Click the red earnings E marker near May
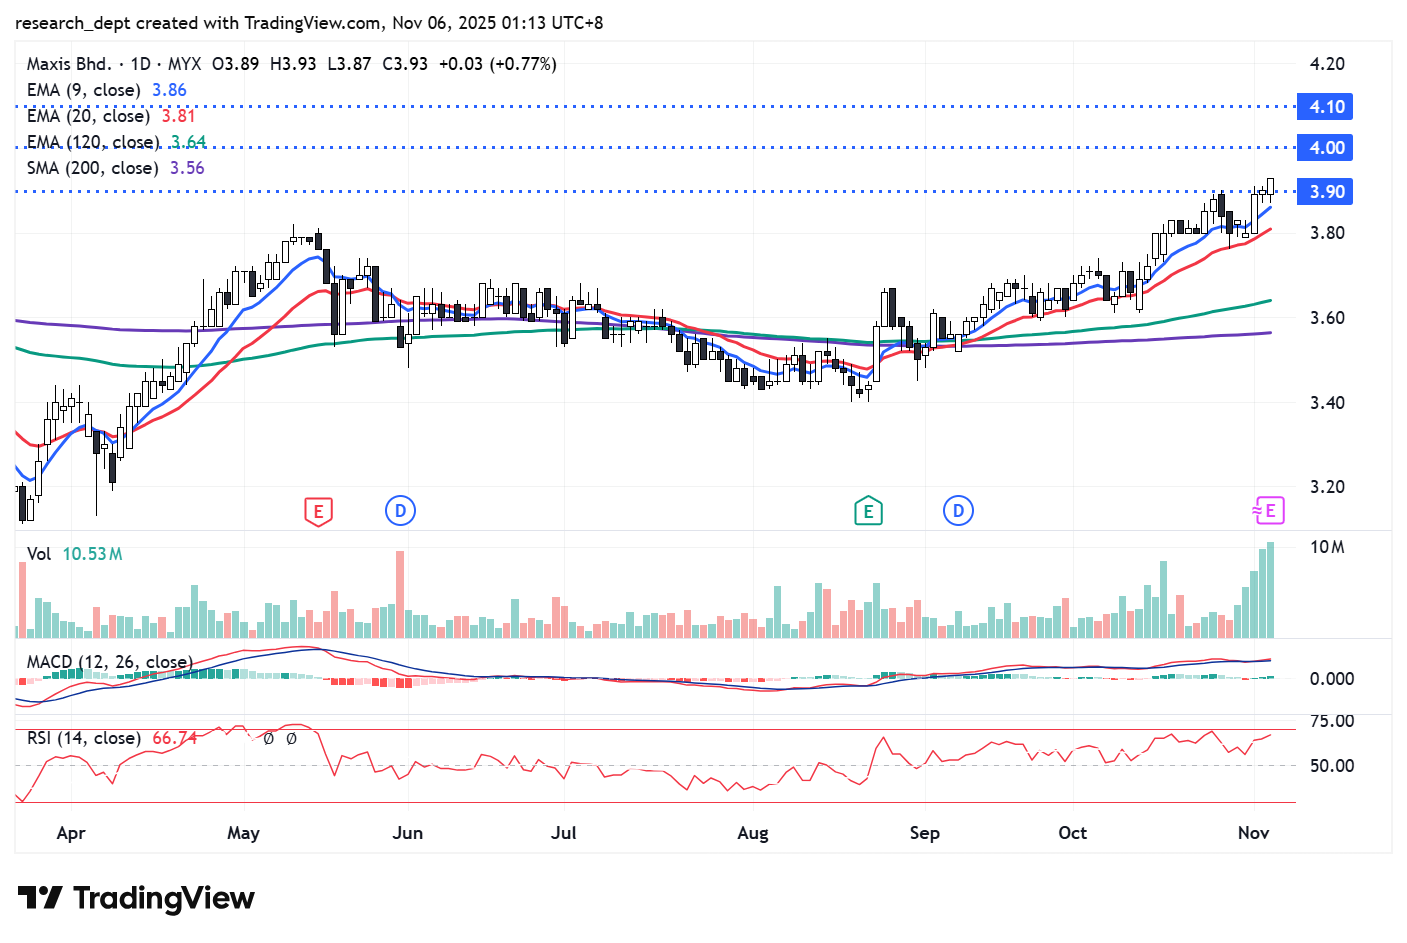The width and height of the screenshot is (1407, 943). pyautogui.click(x=318, y=512)
